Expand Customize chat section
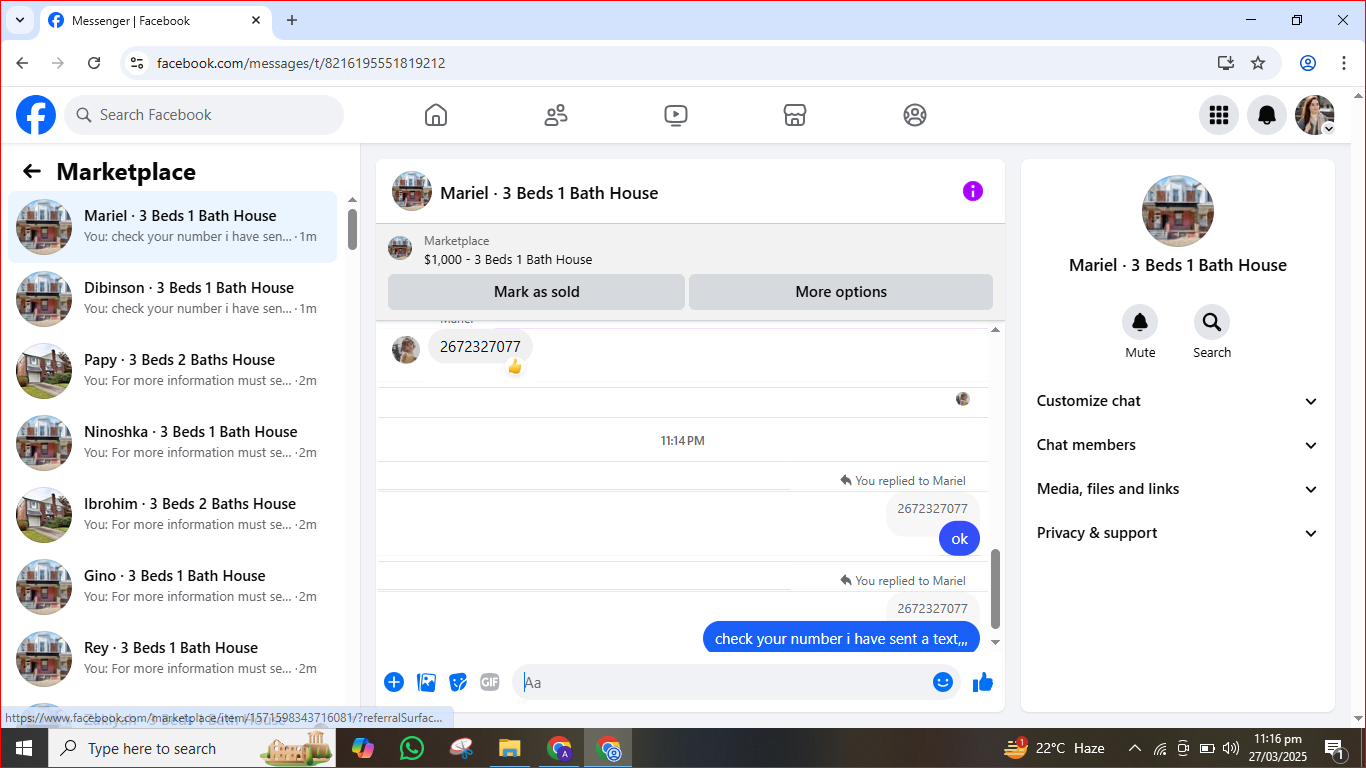Viewport: 1366px width, 768px height. [x=1178, y=401]
